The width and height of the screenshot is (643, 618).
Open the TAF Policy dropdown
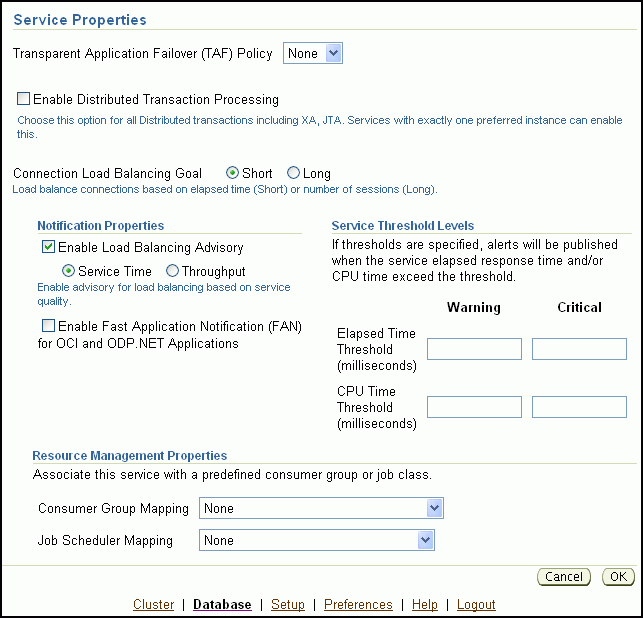313,53
